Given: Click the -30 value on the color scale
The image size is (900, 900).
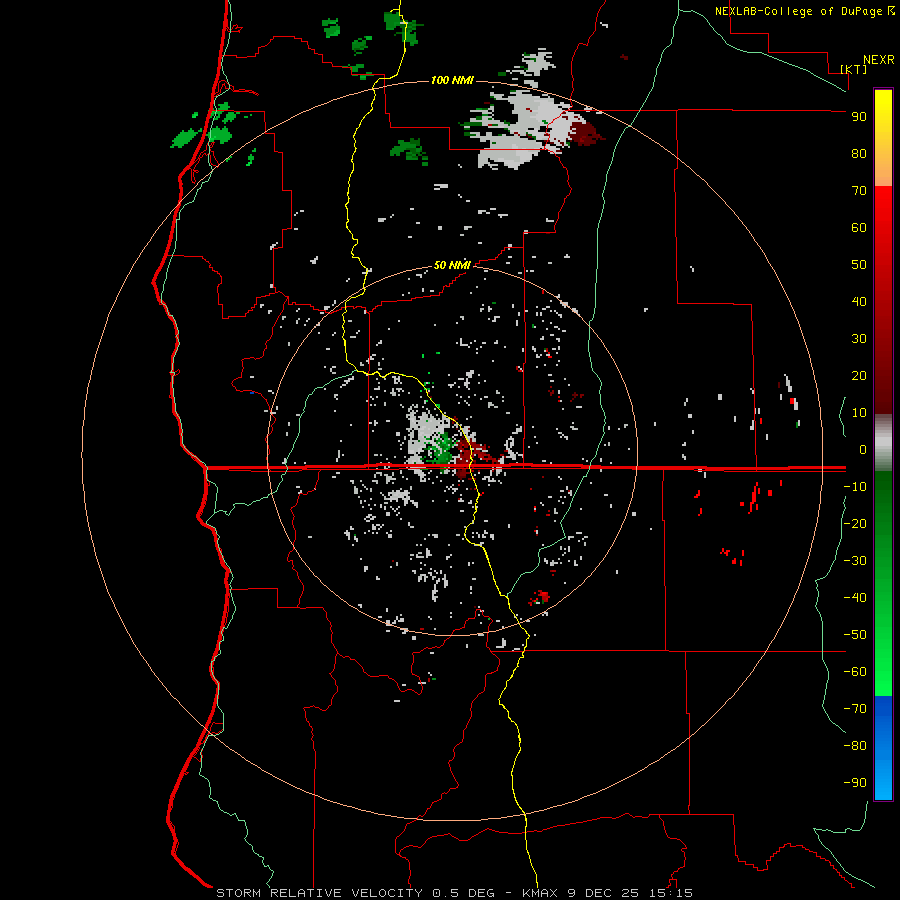Looking at the screenshot, I should [855, 561].
